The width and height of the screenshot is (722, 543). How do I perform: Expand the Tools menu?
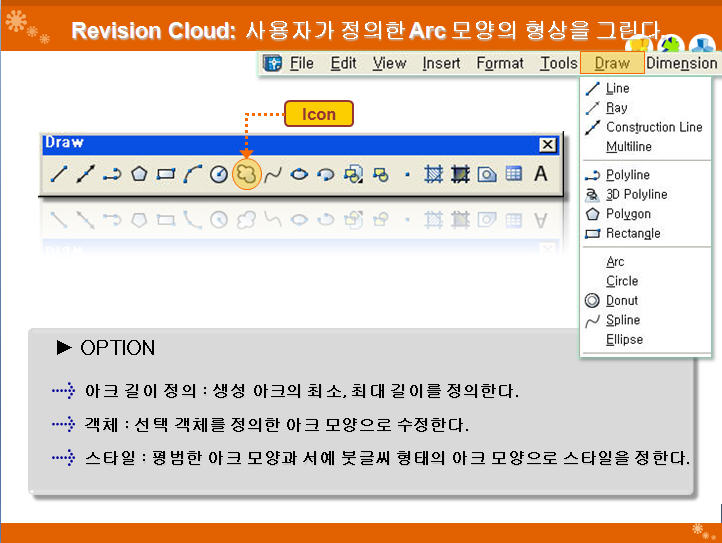pos(558,63)
